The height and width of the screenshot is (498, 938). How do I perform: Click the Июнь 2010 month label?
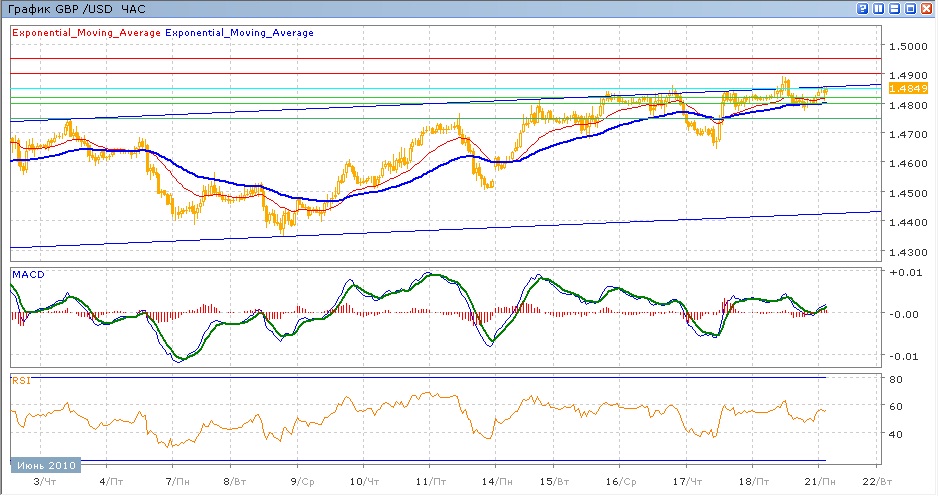click(43, 467)
